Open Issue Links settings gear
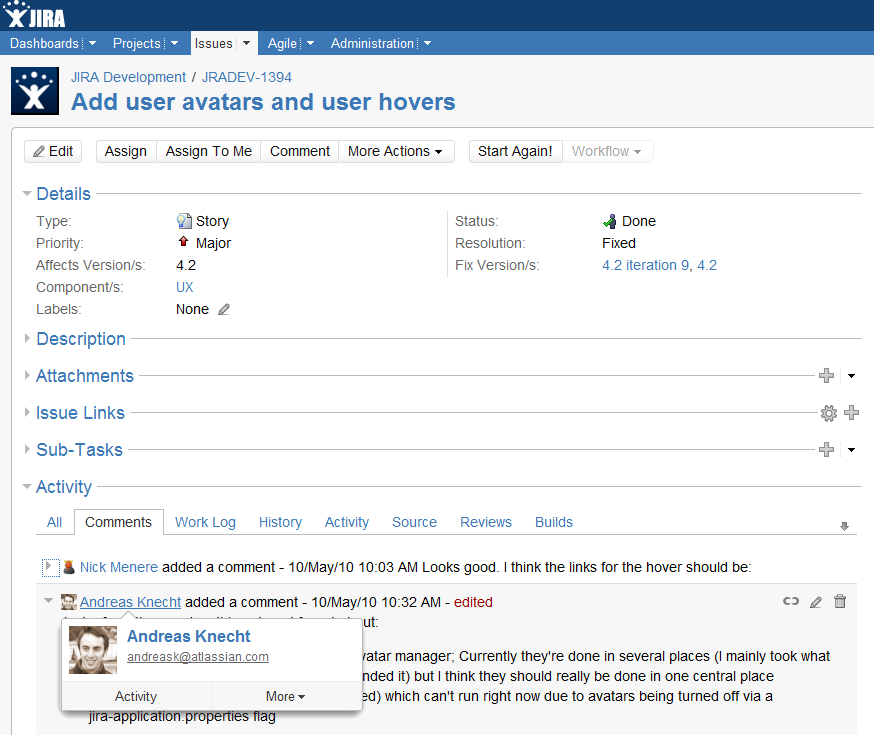This screenshot has width=874, height=735. 828,413
